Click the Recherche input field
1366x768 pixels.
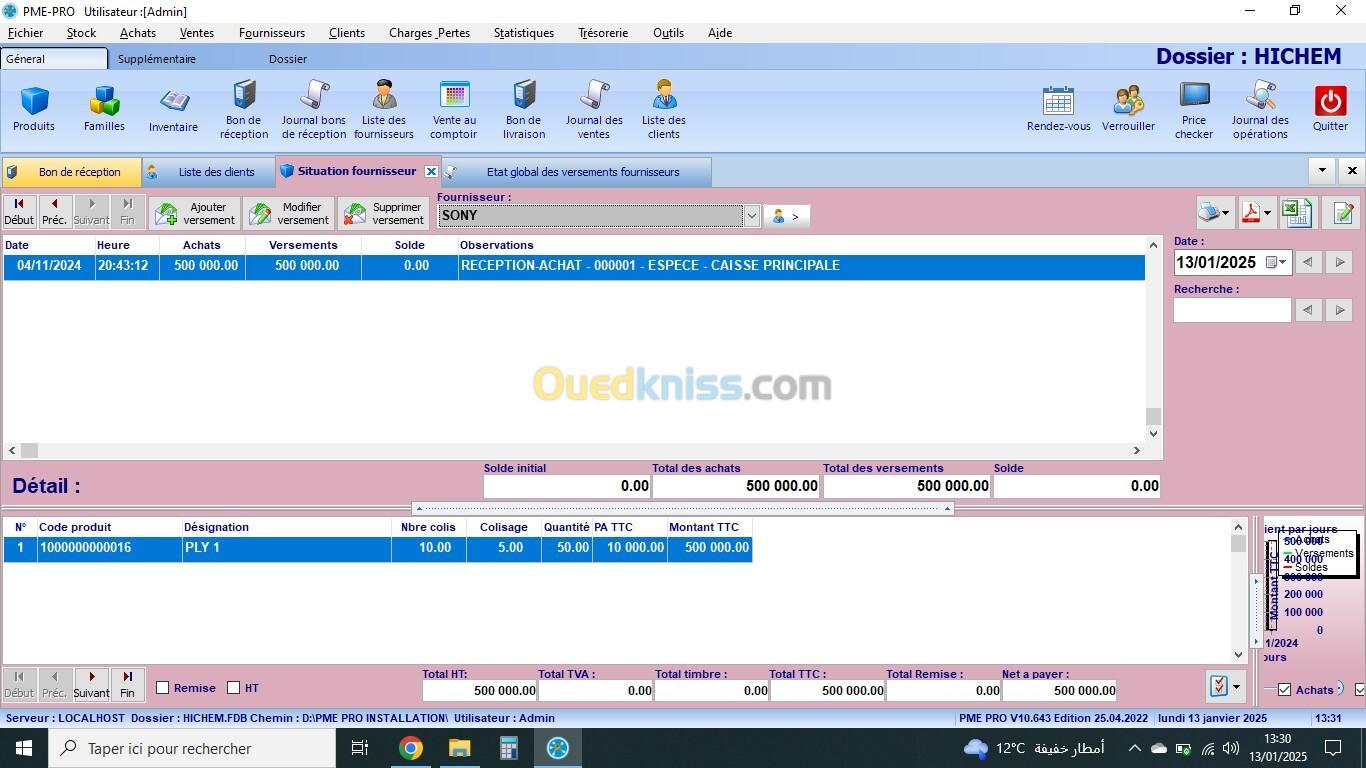tap(1231, 310)
